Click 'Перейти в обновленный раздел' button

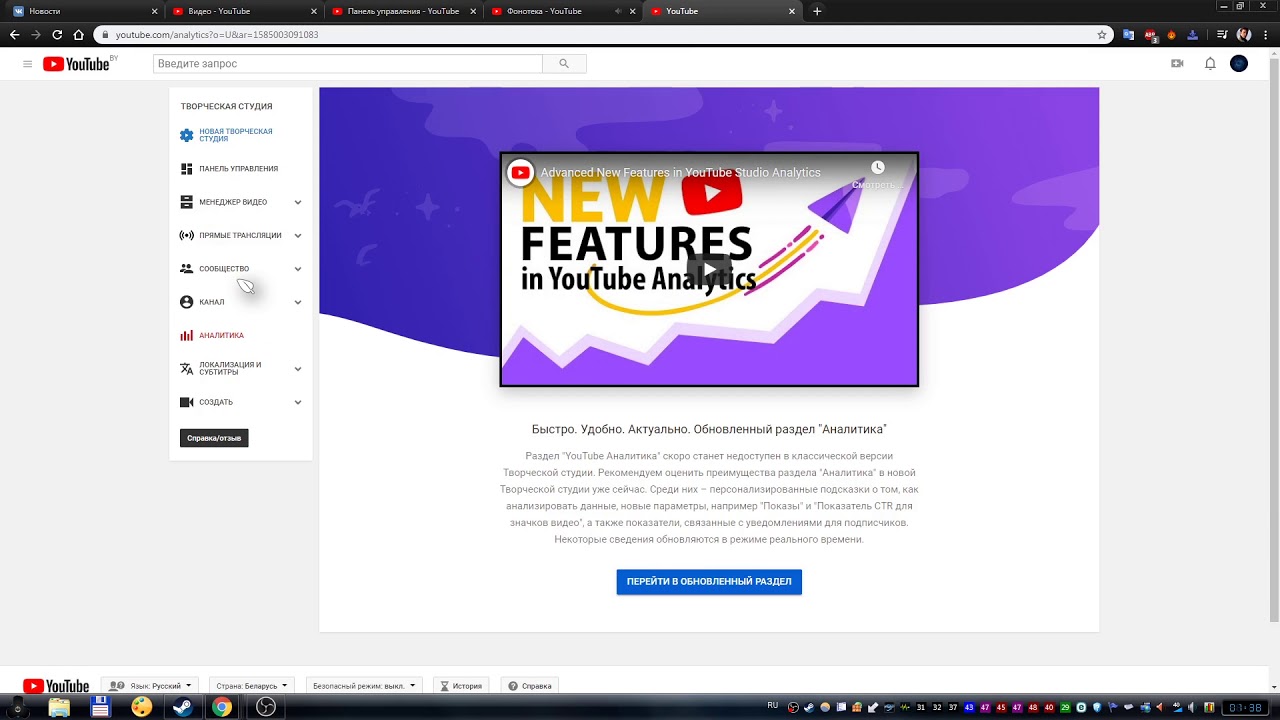[x=709, y=582]
